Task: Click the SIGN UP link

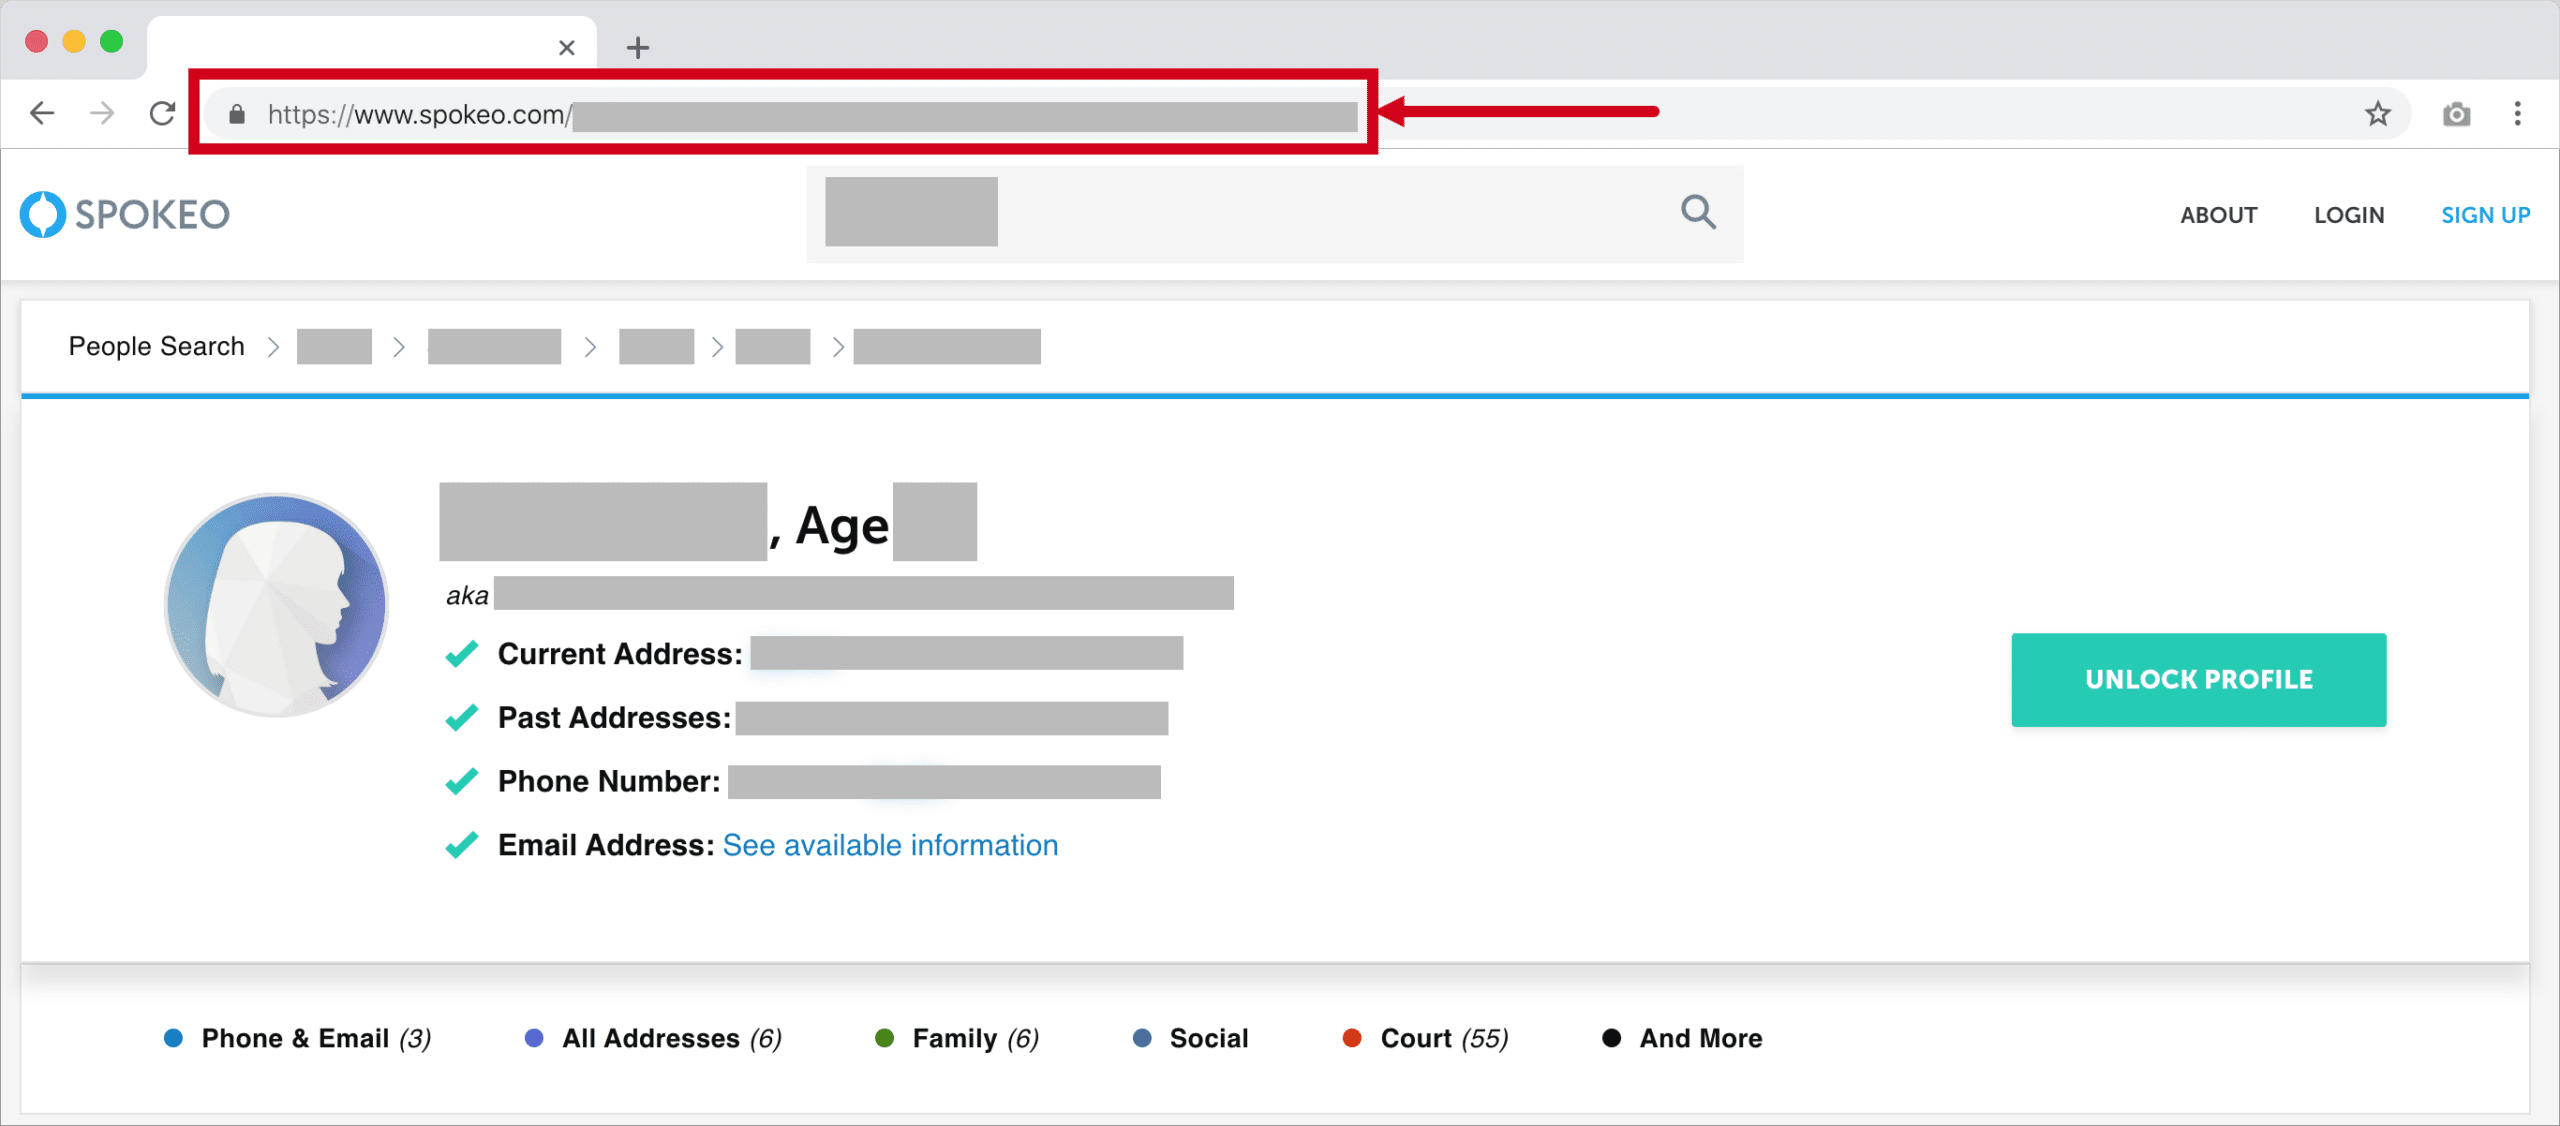Action: point(2485,215)
